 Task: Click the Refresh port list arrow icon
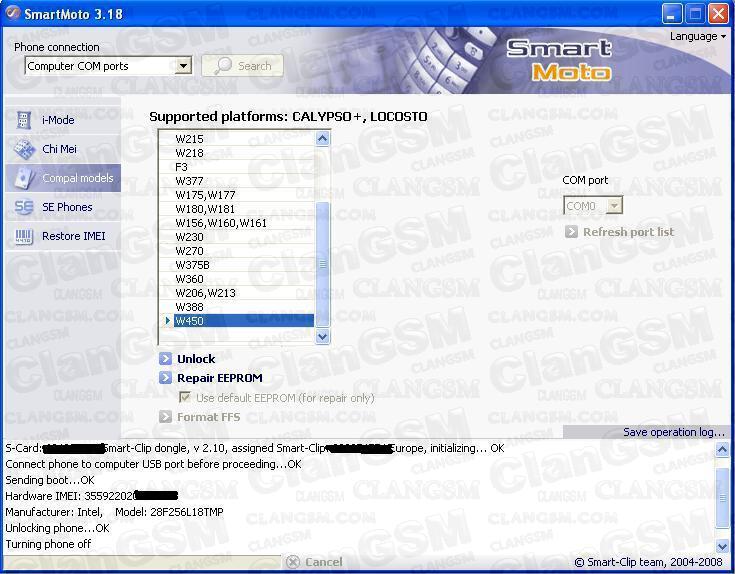click(x=571, y=231)
